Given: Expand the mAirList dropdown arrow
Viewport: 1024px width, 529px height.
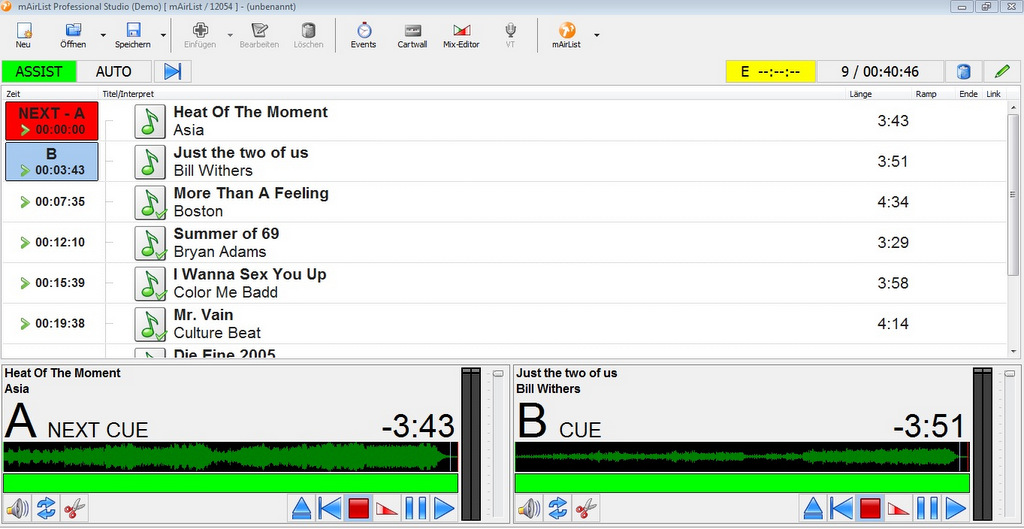Looking at the screenshot, I should tap(596, 35).
